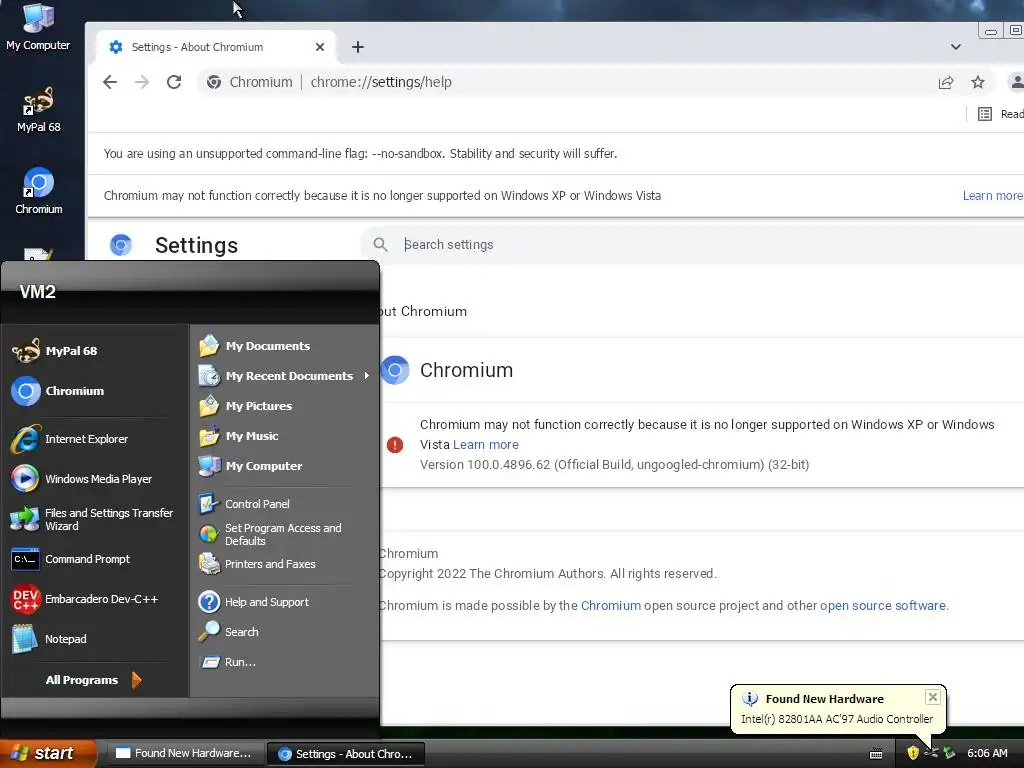
Task: Open the Run... dialog entry
Action: 285,662
